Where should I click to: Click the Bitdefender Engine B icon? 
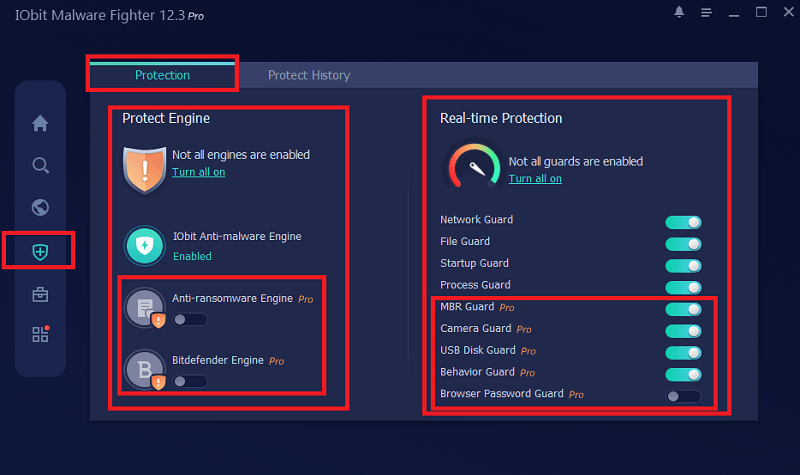[x=145, y=369]
